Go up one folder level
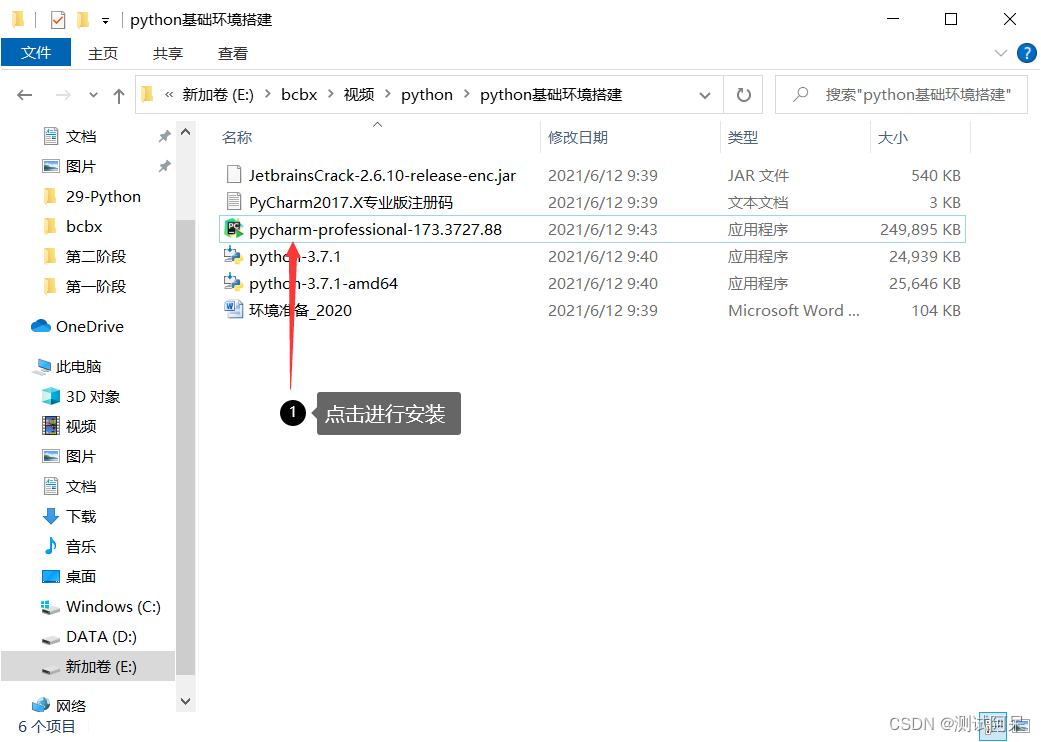 [119, 96]
